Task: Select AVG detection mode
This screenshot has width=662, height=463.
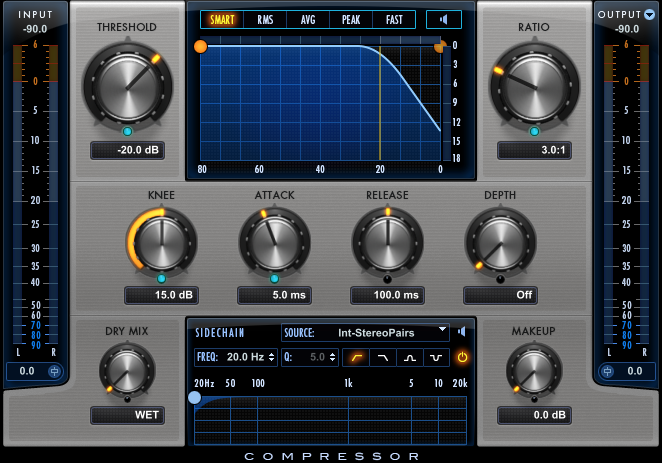Action: tap(308, 19)
